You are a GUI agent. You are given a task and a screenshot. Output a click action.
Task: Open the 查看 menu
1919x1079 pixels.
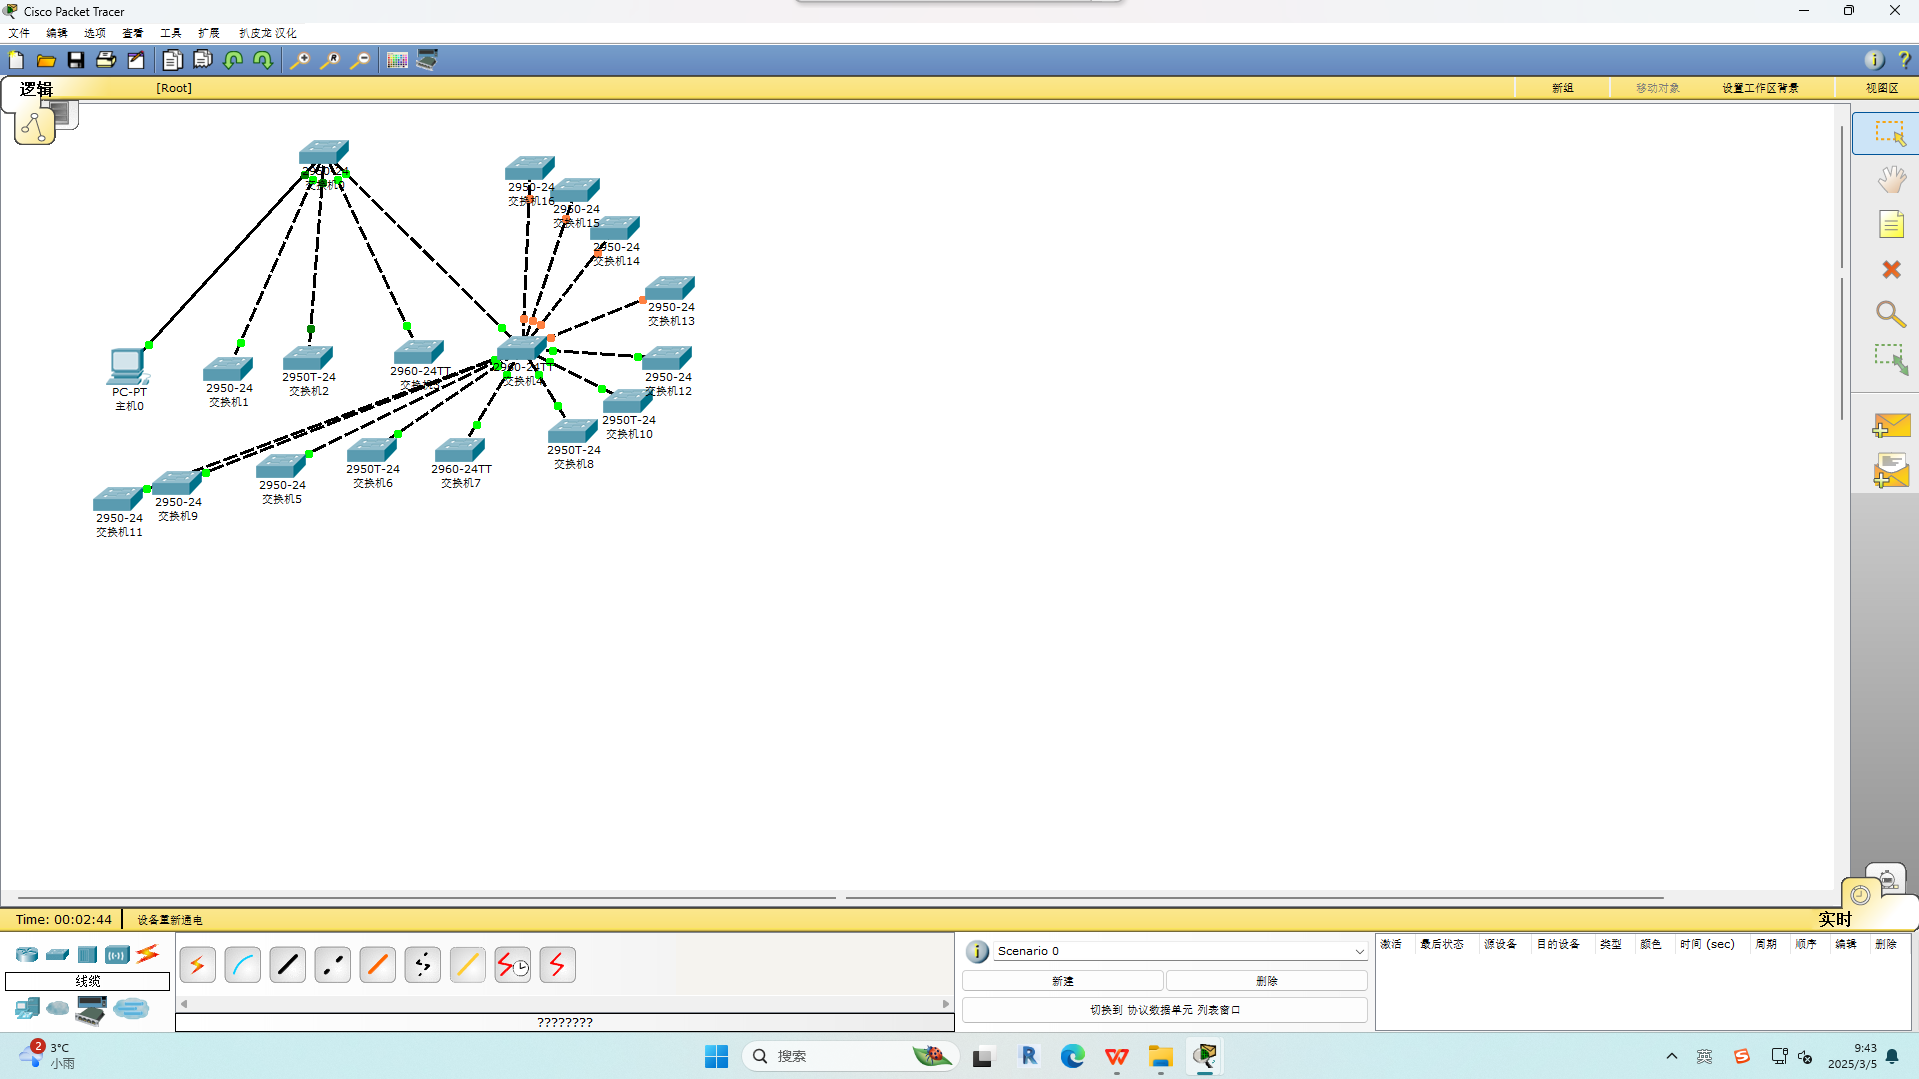click(133, 33)
